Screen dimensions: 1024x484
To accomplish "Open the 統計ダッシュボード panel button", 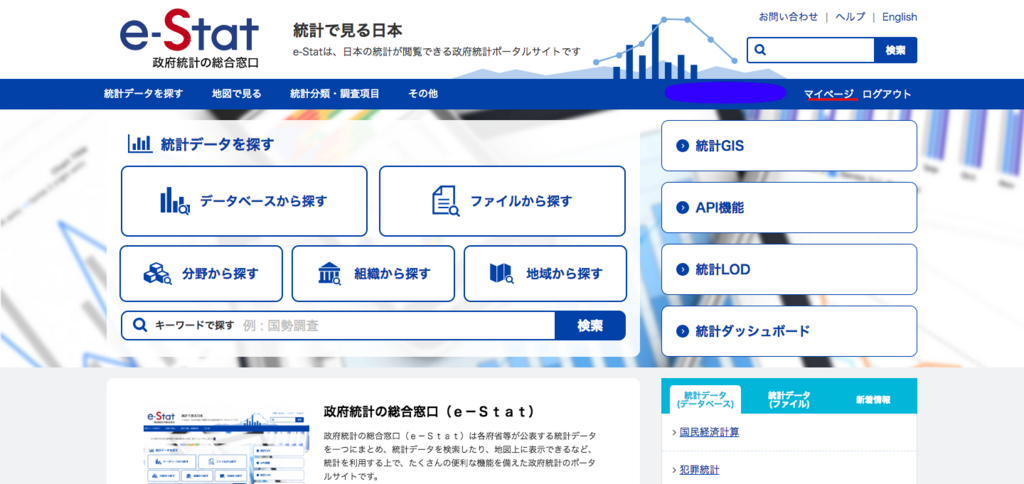I will pos(789,331).
